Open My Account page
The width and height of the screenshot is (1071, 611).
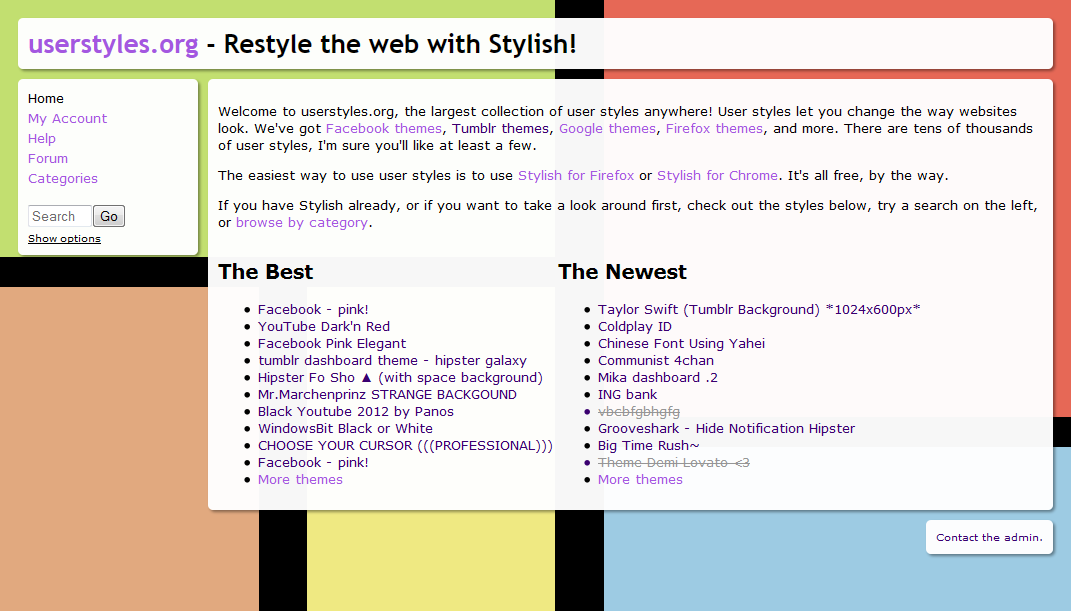(x=67, y=119)
